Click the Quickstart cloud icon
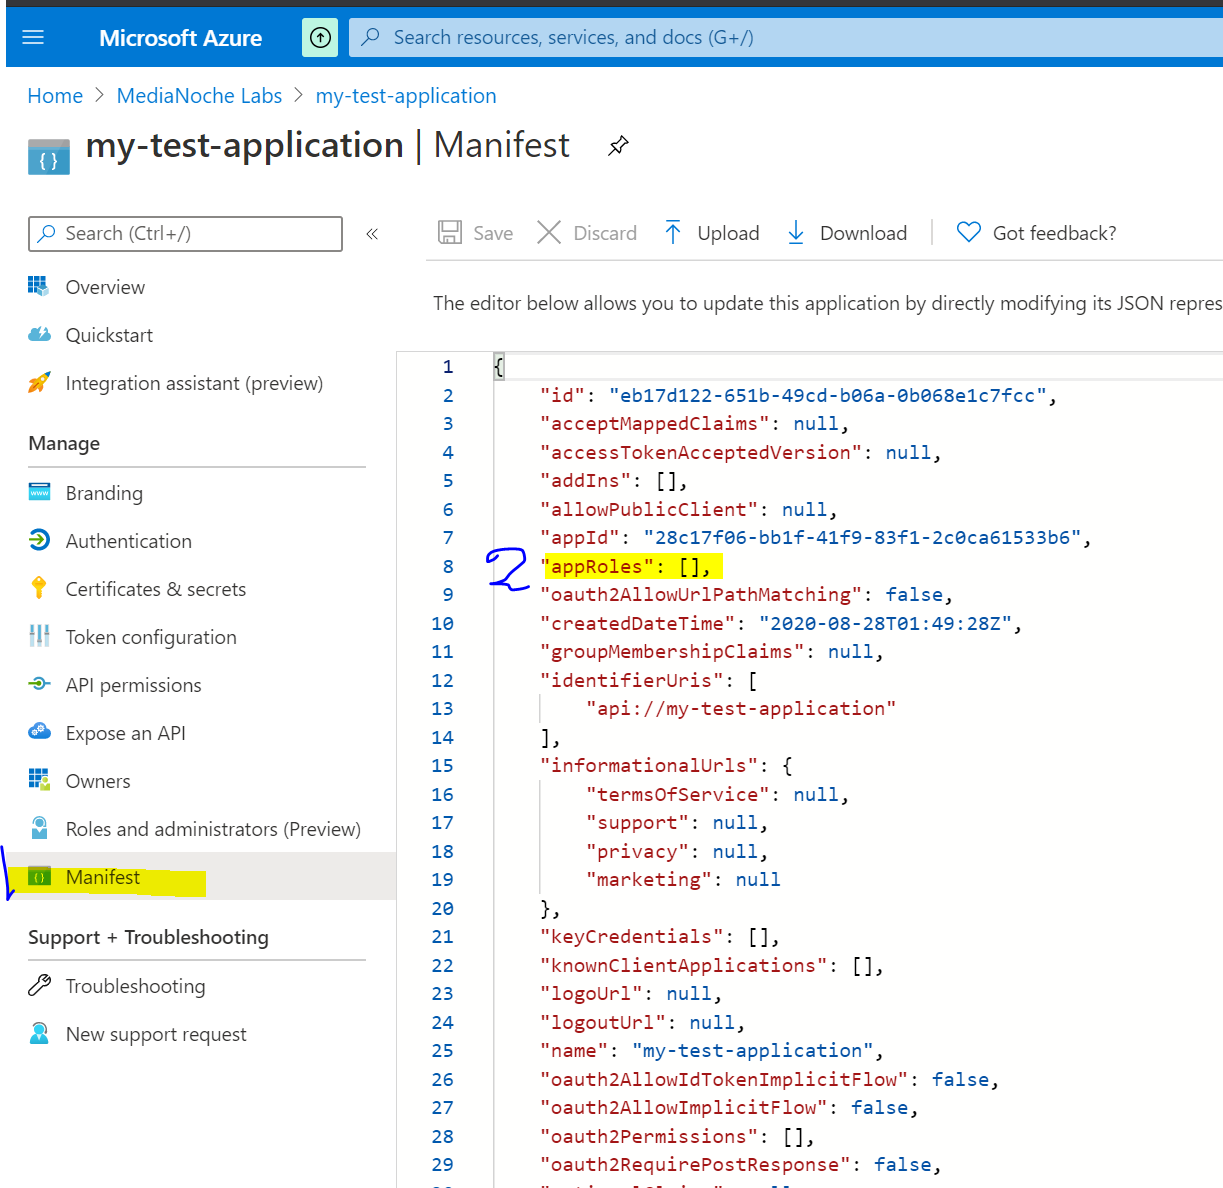Viewport: 1223px width, 1188px height. [39, 335]
